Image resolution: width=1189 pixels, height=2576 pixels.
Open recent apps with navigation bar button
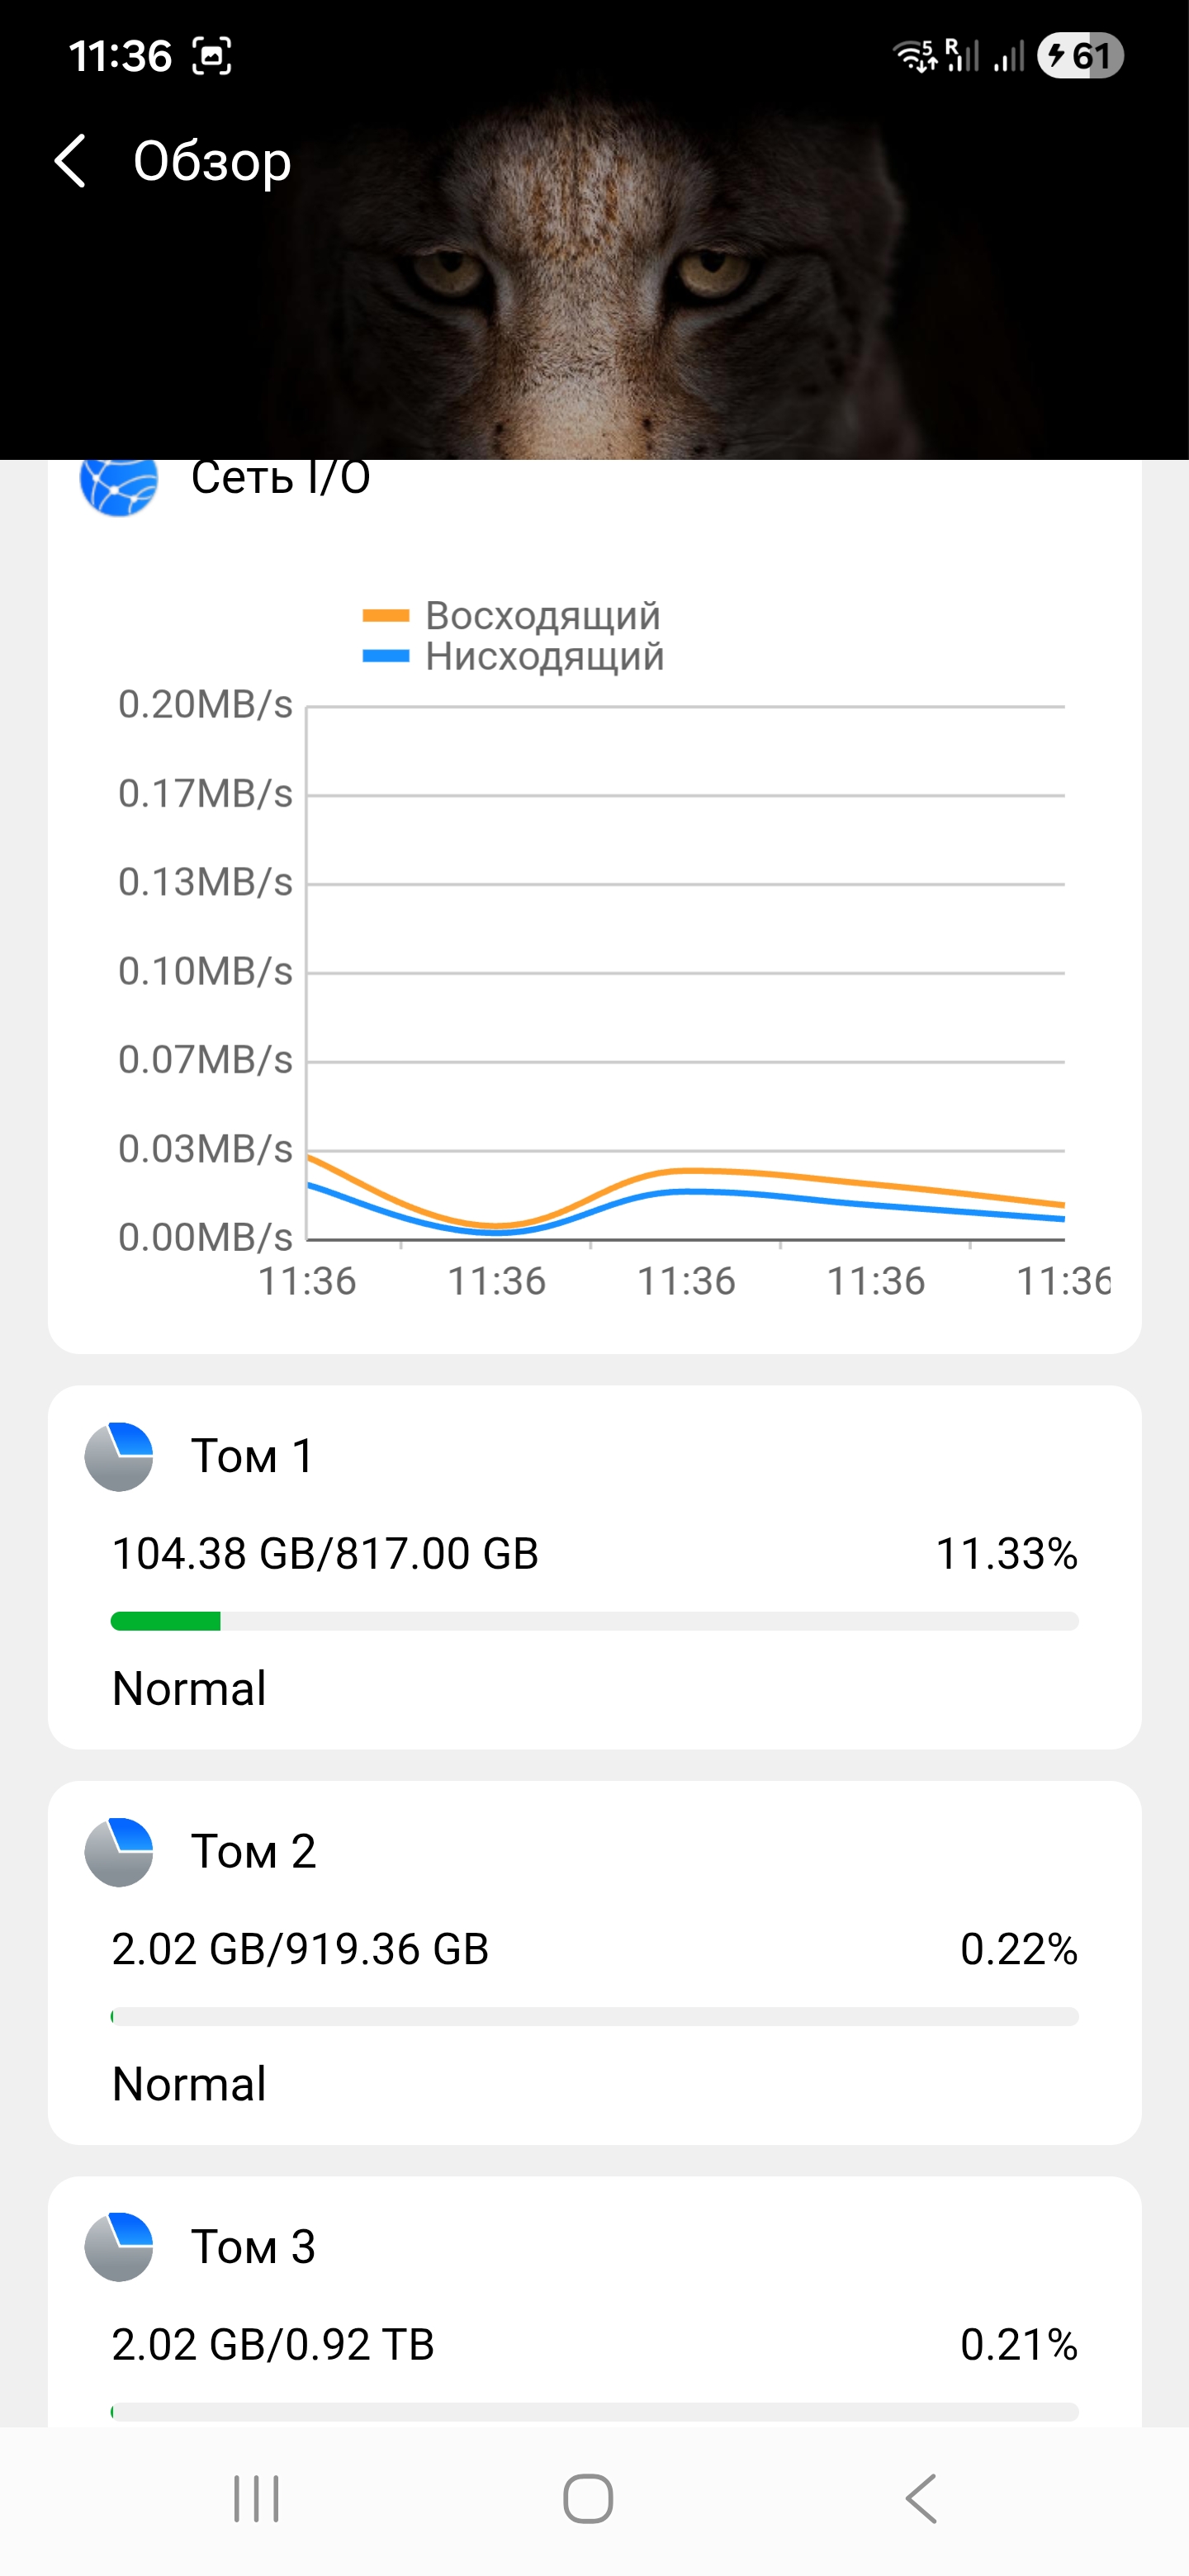click(x=256, y=2499)
